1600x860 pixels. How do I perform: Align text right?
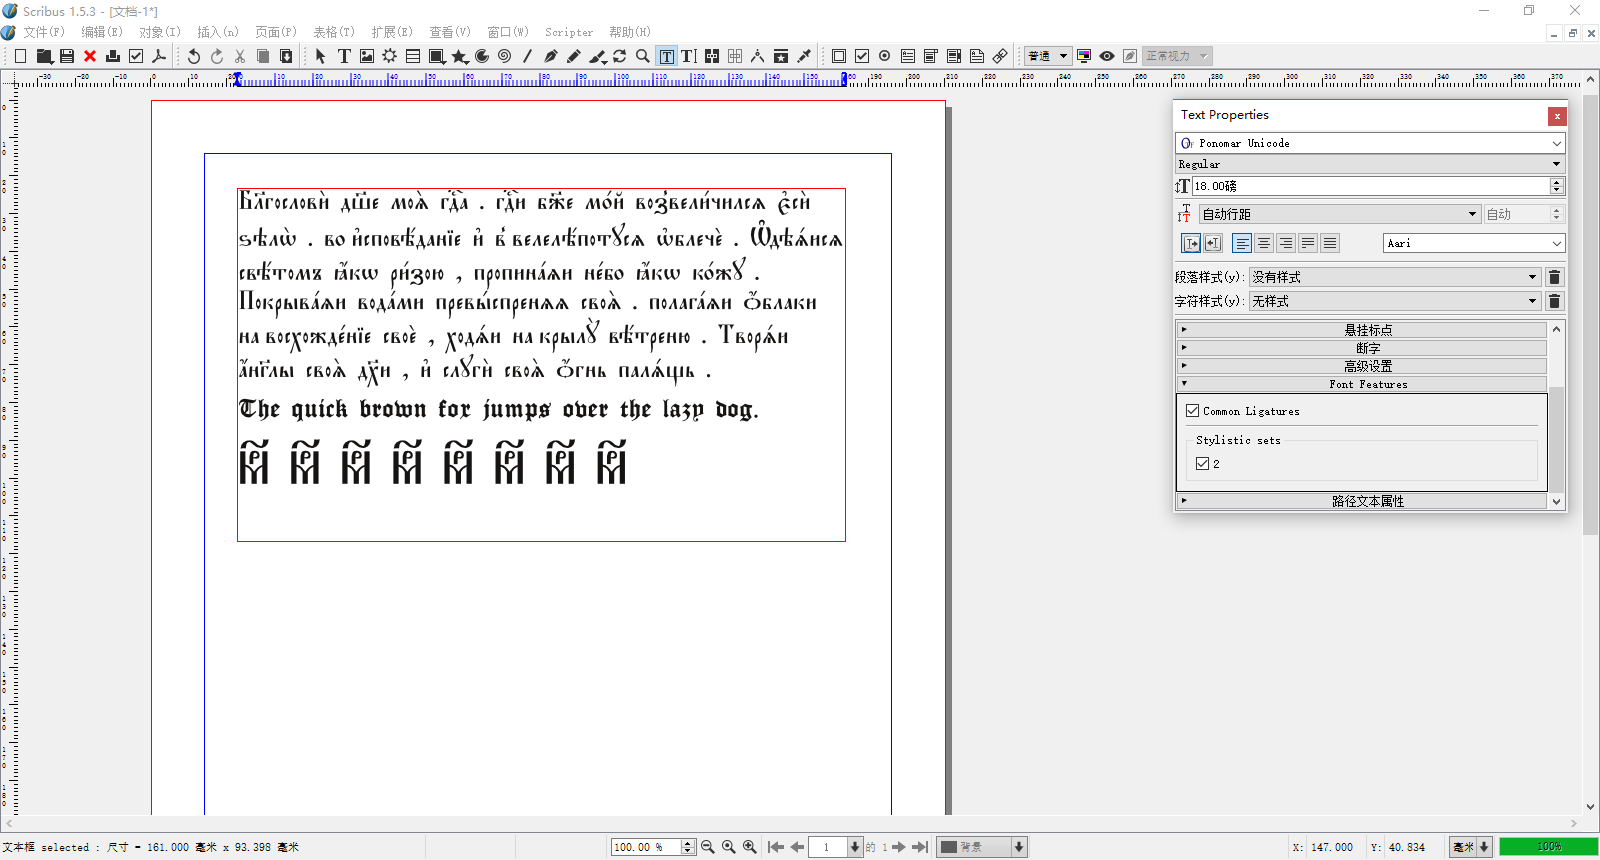[x=1286, y=243]
